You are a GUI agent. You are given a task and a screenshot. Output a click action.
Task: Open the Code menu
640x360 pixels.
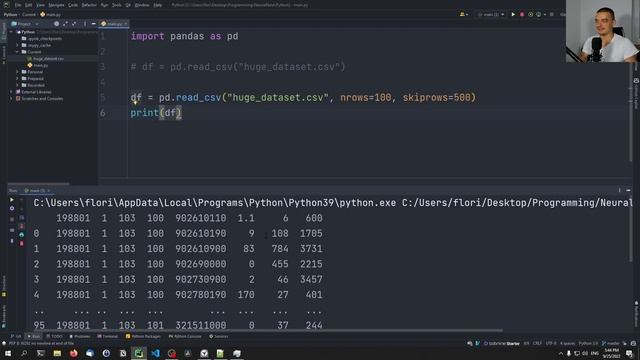[x=73, y=5]
